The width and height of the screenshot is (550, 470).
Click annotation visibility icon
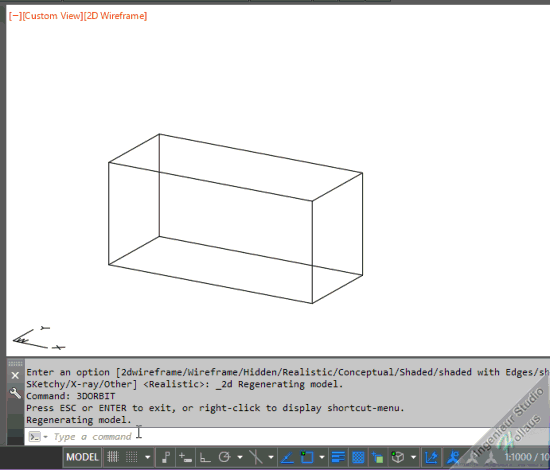click(453, 457)
